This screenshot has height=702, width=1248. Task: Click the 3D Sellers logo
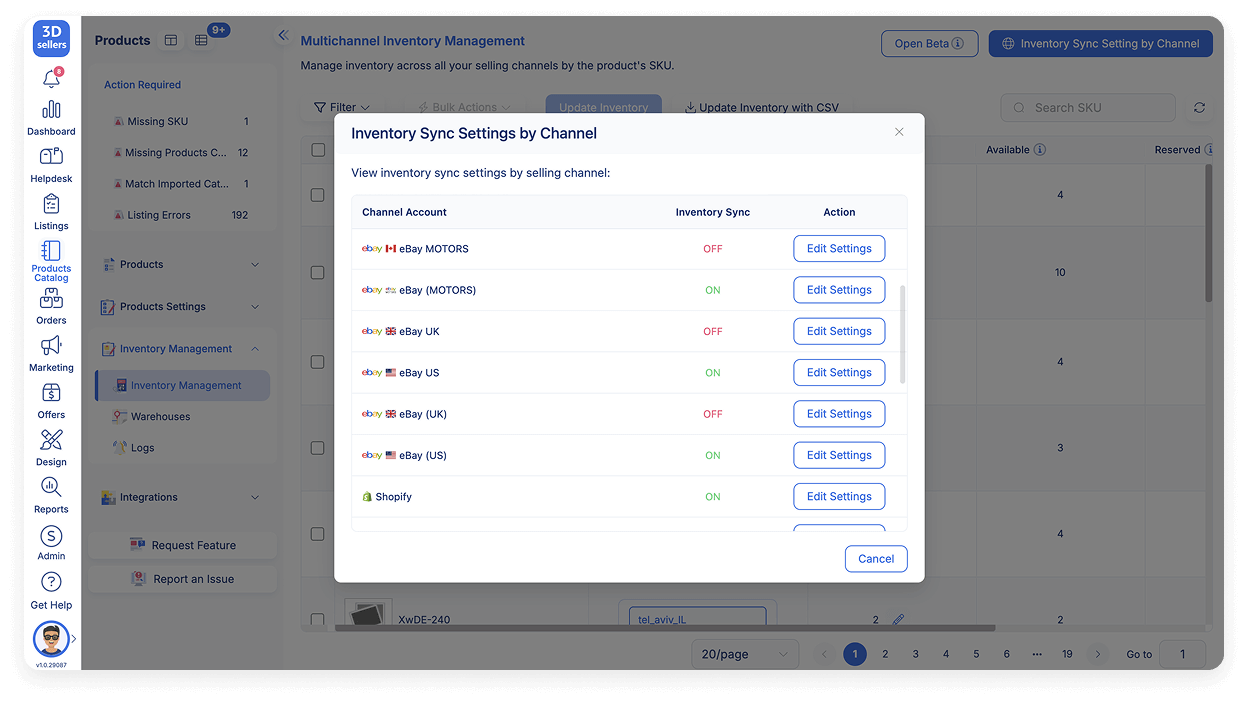point(51,40)
